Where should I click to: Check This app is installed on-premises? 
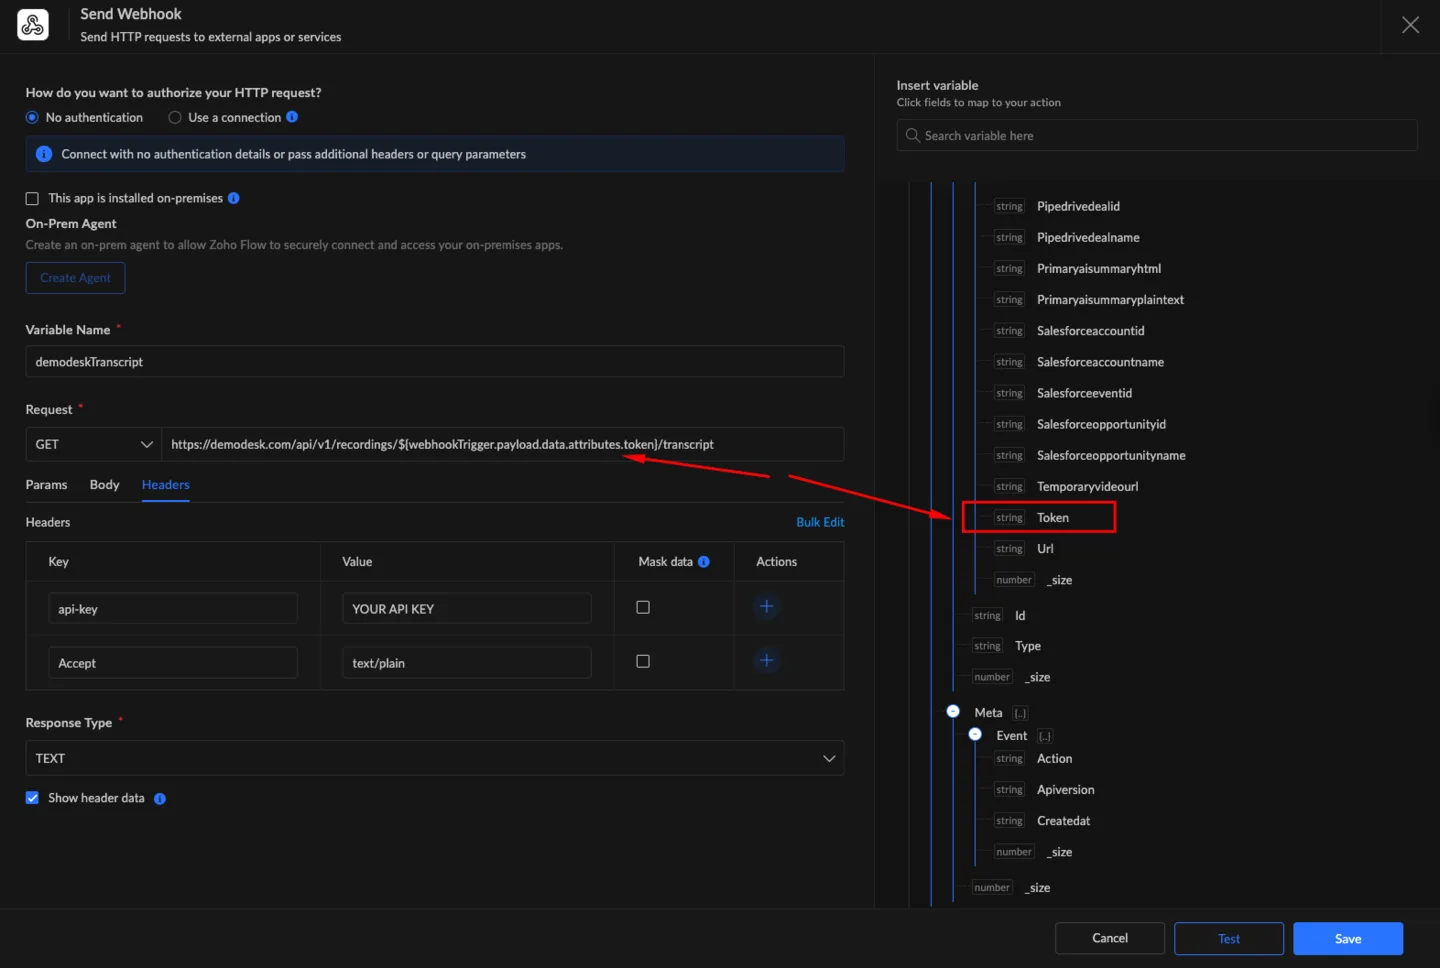[32, 198]
